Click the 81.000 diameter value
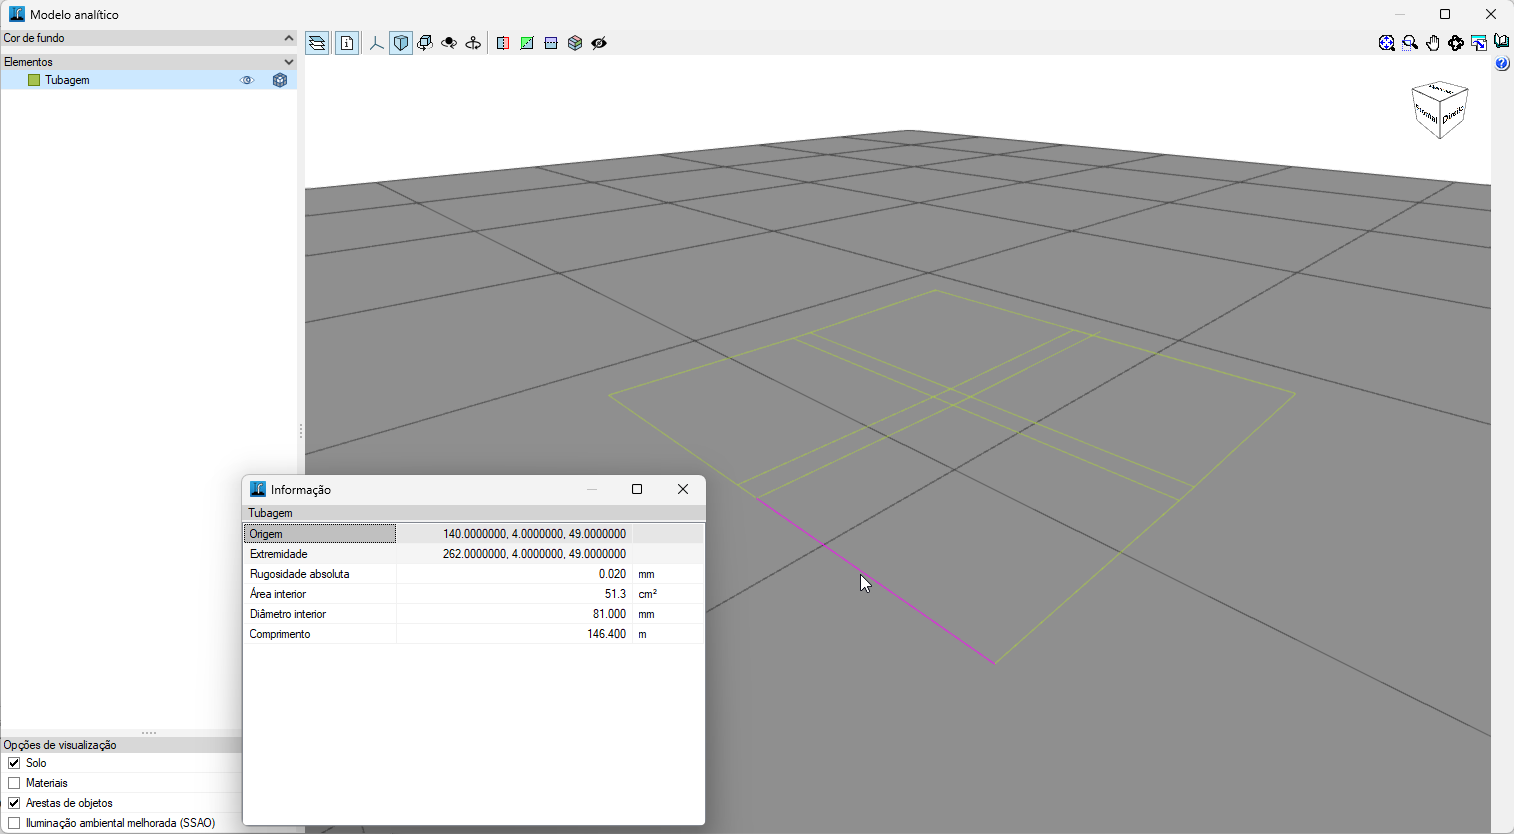 pyautogui.click(x=609, y=614)
